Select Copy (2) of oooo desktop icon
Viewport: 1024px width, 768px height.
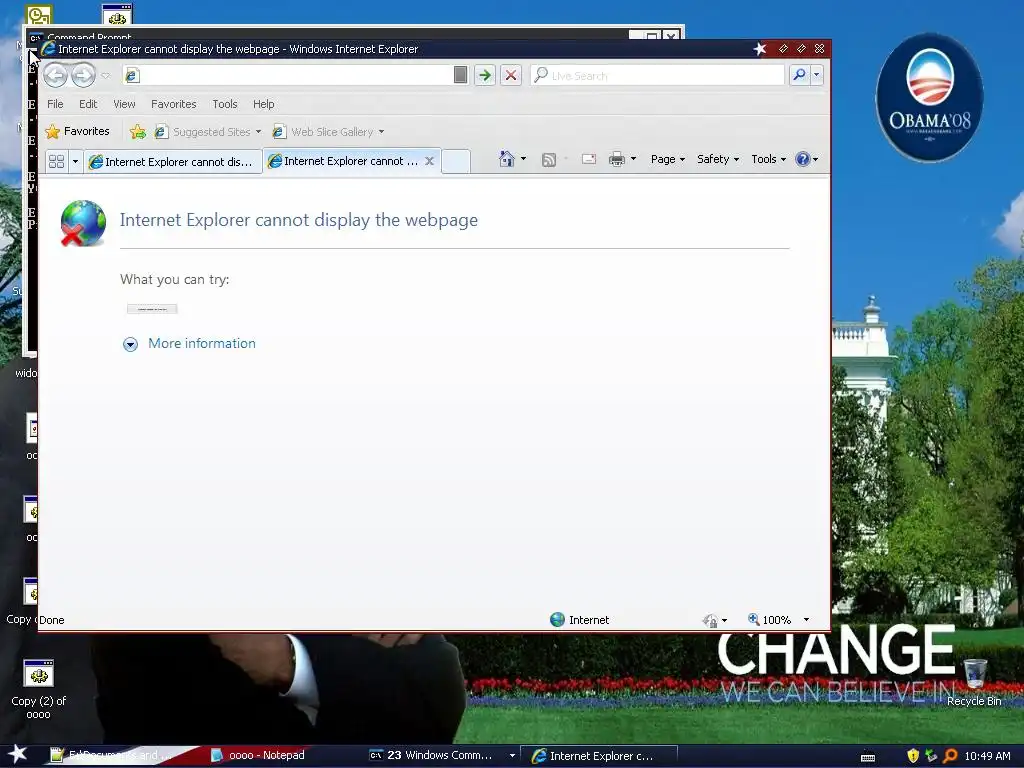point(39,689)
